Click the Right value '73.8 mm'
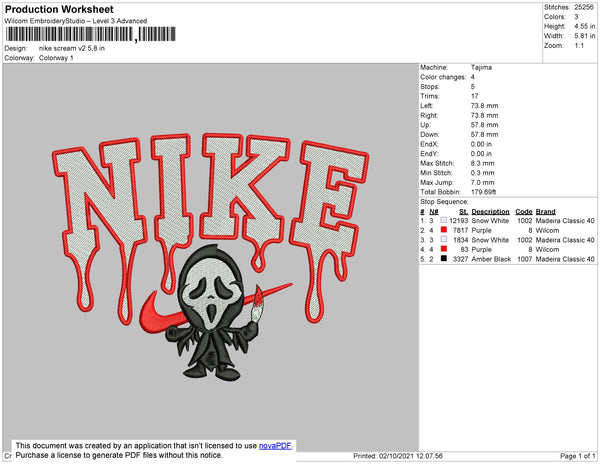The height and width of the screenshot is (464, 600). [x=484, y=115]
